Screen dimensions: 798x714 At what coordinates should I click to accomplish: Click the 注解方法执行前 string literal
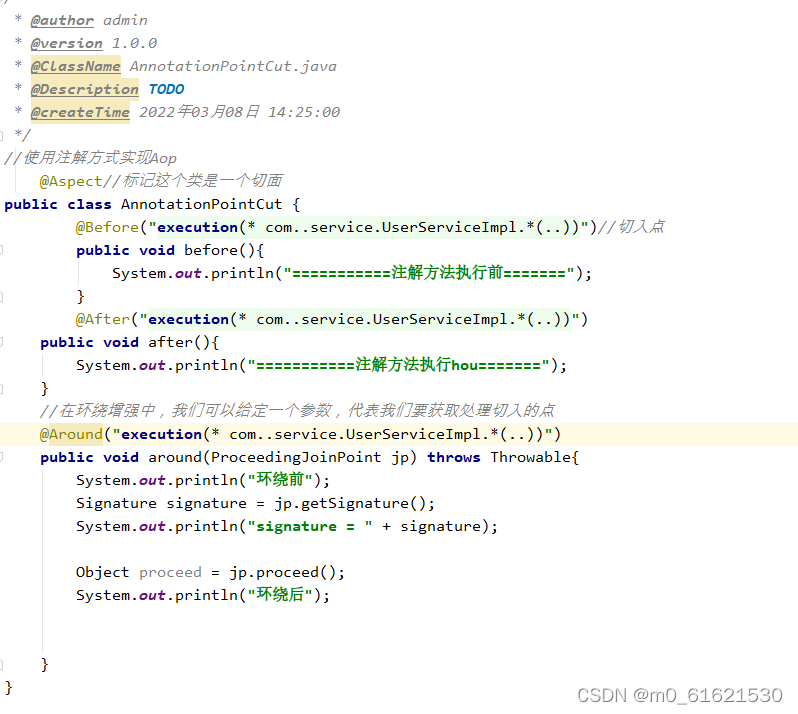429,273
